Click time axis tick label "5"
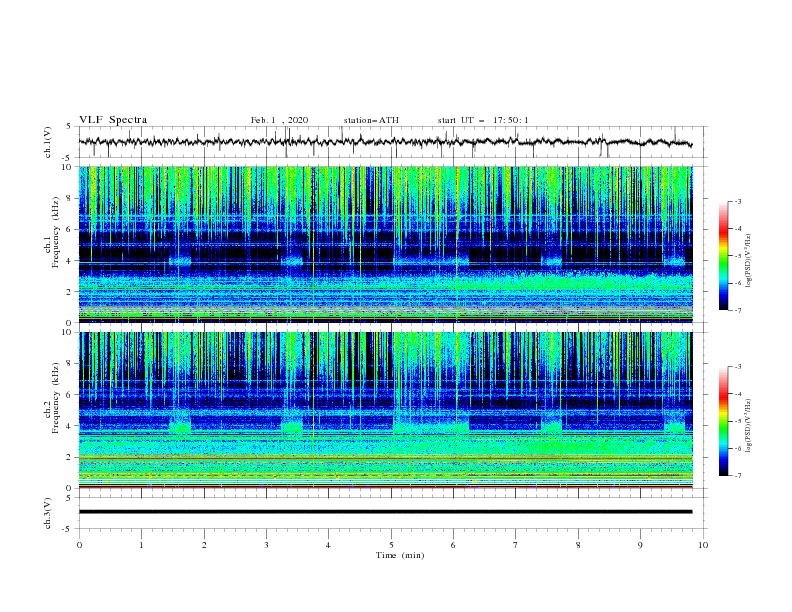Image resolution: width=792 pixels, height=612 pixels. pyautogui.click(x=391, y=545)
